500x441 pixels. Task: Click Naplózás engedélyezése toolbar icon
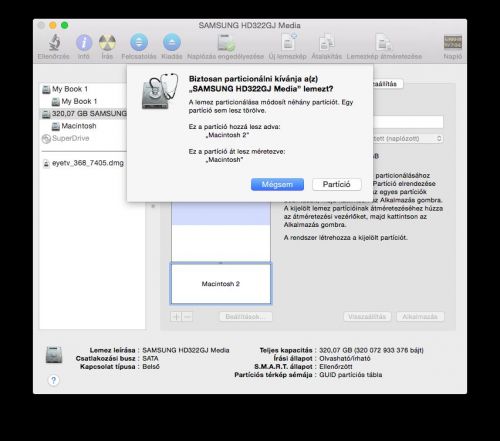226,43
